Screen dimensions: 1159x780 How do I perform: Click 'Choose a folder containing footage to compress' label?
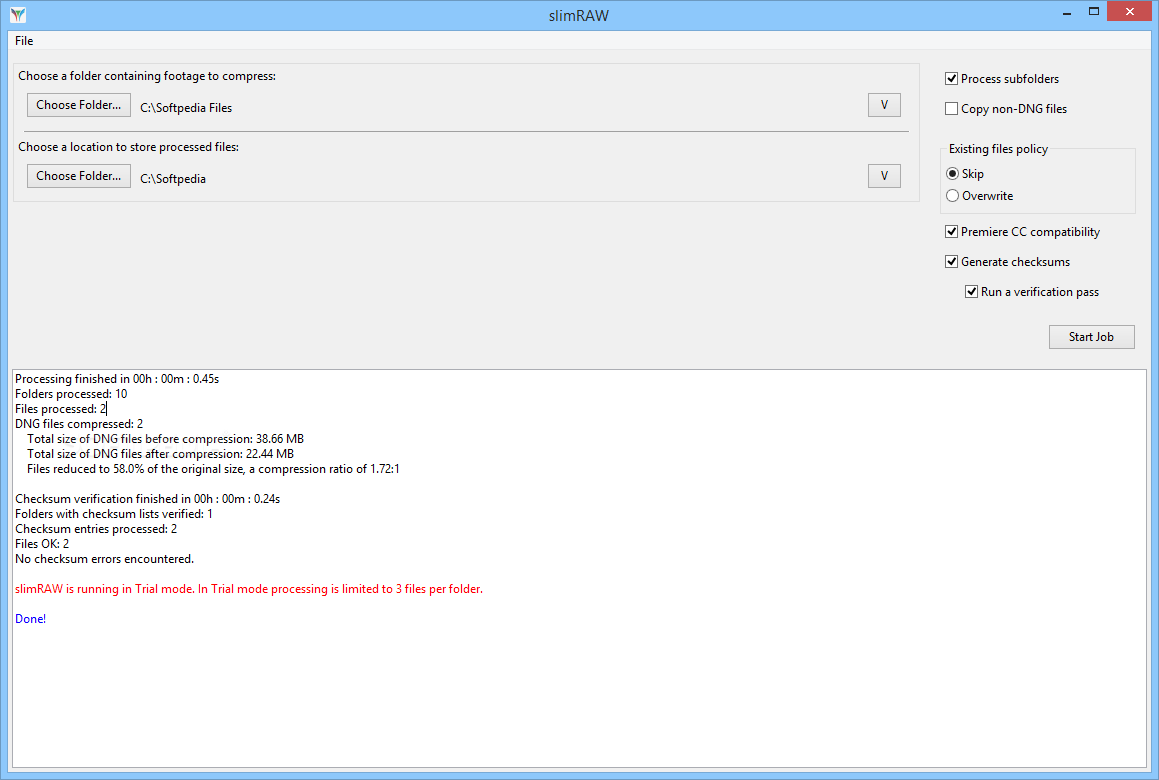point(147,76)
